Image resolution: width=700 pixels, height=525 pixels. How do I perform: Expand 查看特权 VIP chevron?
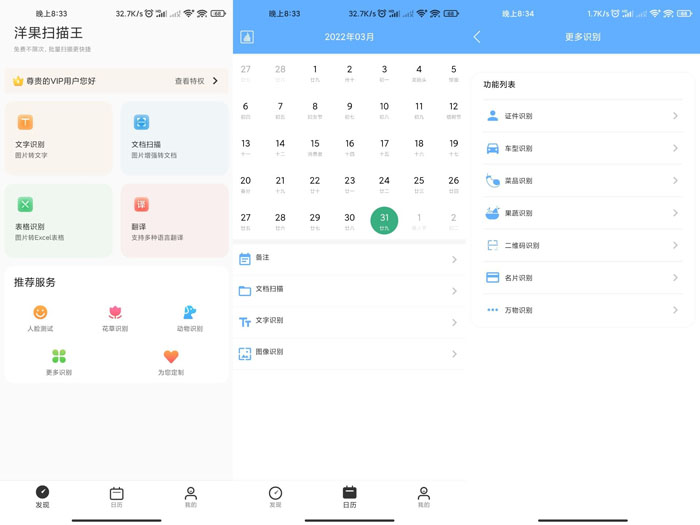click(x=216, y=81)
